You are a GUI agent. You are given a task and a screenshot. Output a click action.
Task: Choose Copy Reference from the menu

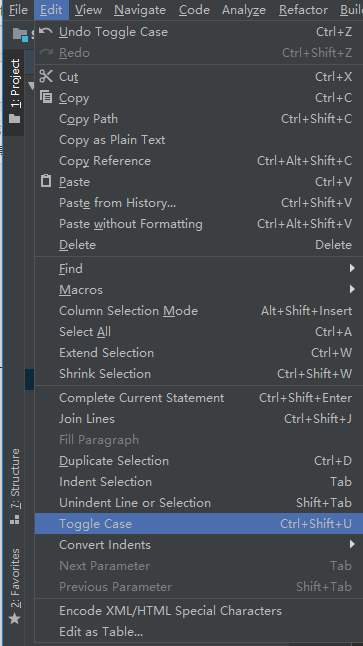point(199,161)
